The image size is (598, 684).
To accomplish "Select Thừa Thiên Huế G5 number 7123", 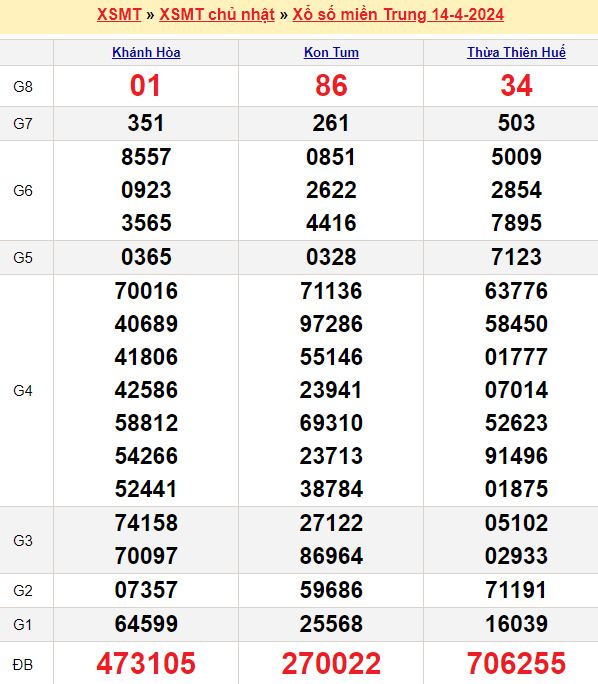I will tap(516, 257).
